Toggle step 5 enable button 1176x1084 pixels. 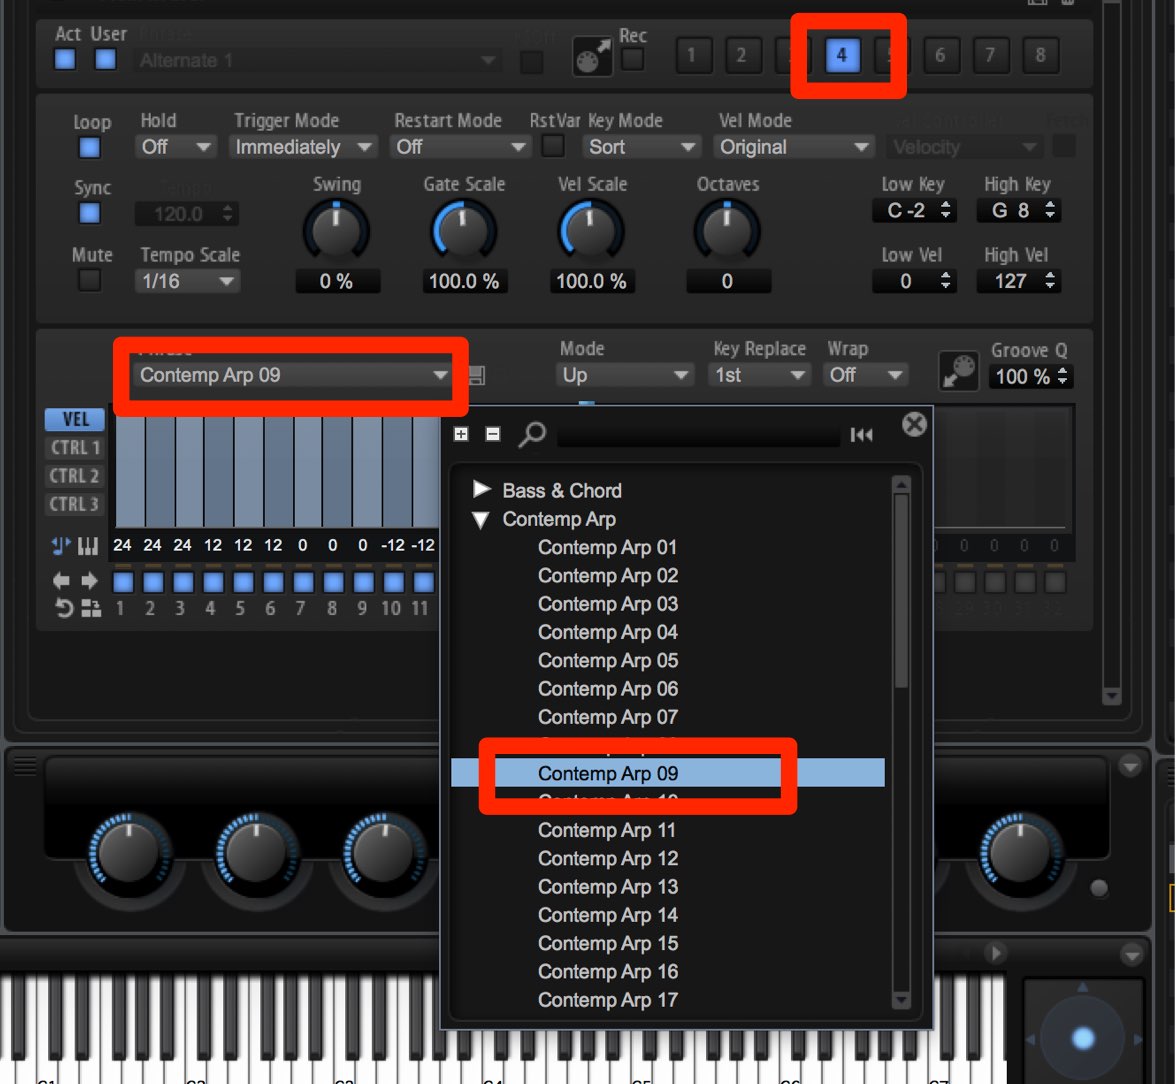(243, 582)
